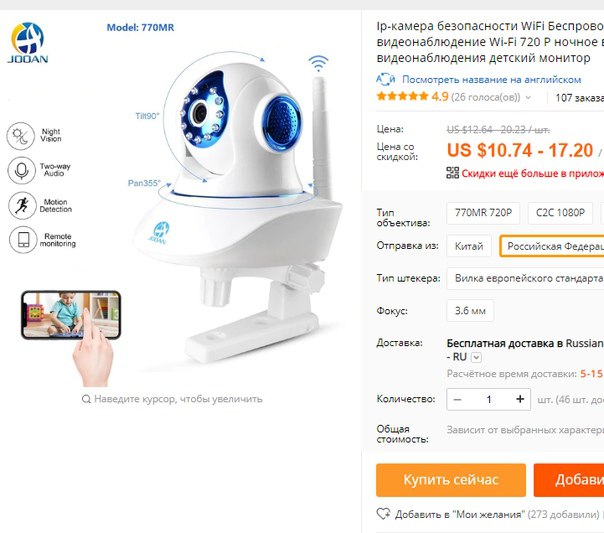Click the heart wishlist icon
This screenshot has height=533, width=604.
click(x=383, y=514)
